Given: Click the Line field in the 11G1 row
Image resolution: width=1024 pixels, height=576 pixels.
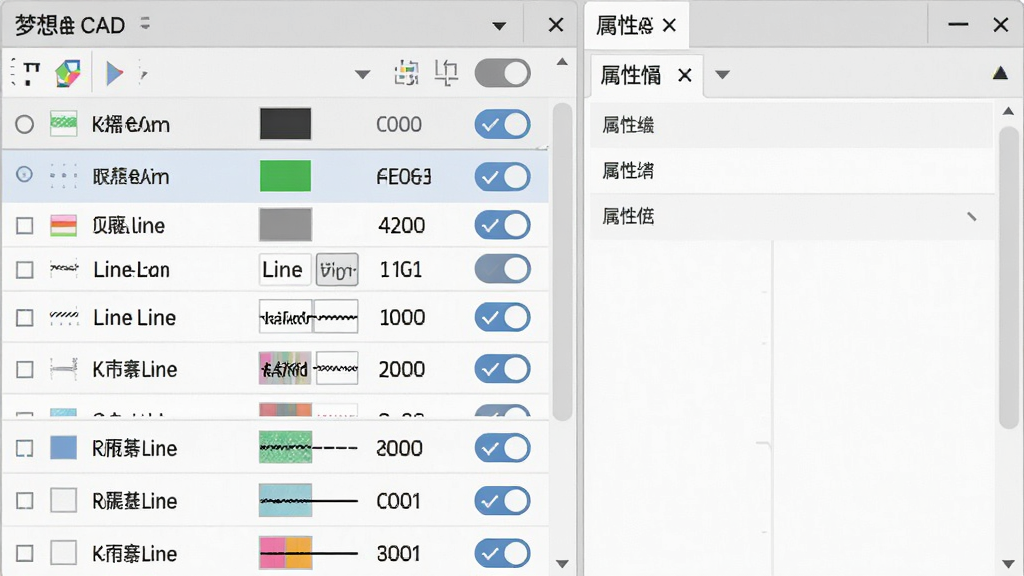Looking at the screenshot, I should pyautogui.click(x=285, y=269).
